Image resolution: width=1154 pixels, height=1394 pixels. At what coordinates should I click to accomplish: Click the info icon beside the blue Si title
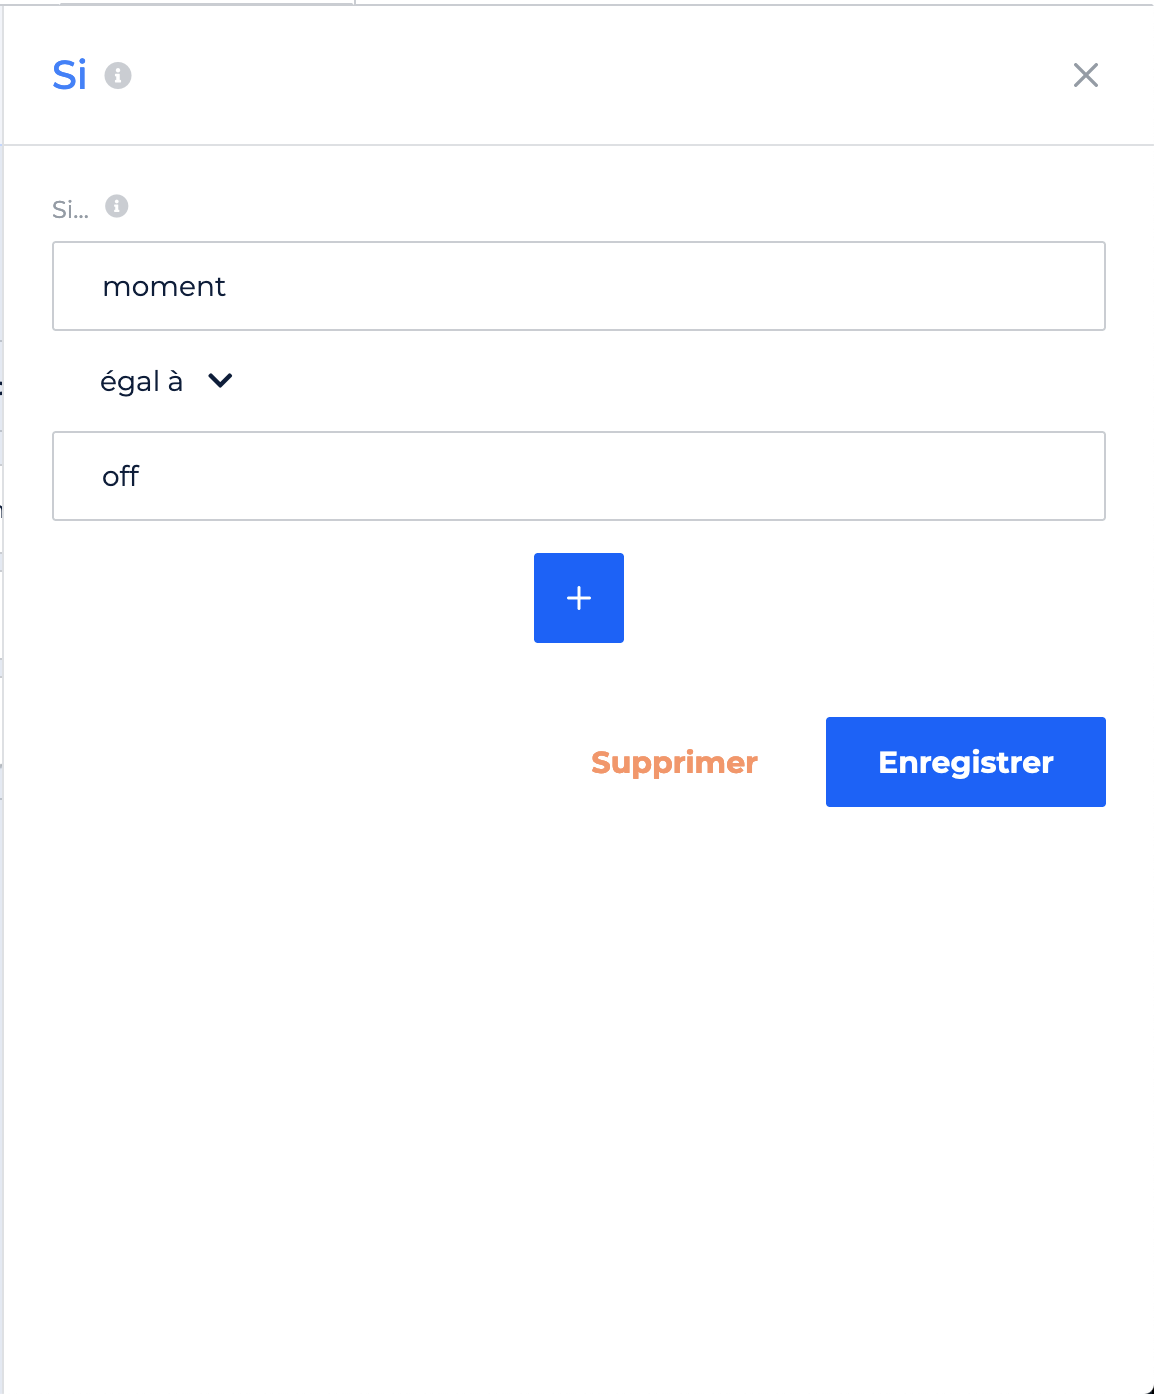pos(118,75)
